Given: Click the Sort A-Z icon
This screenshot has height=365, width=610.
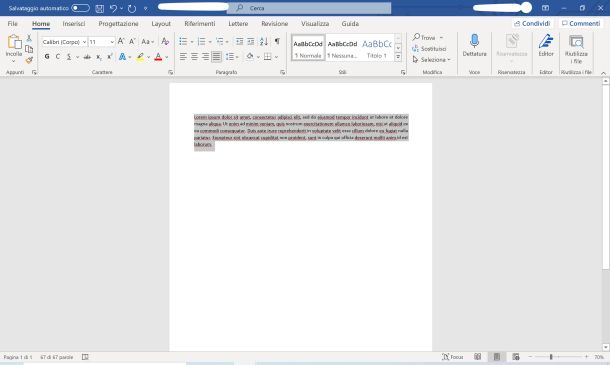Looking at the screenshot, I should pyautogui.click(x=264, y=41).
